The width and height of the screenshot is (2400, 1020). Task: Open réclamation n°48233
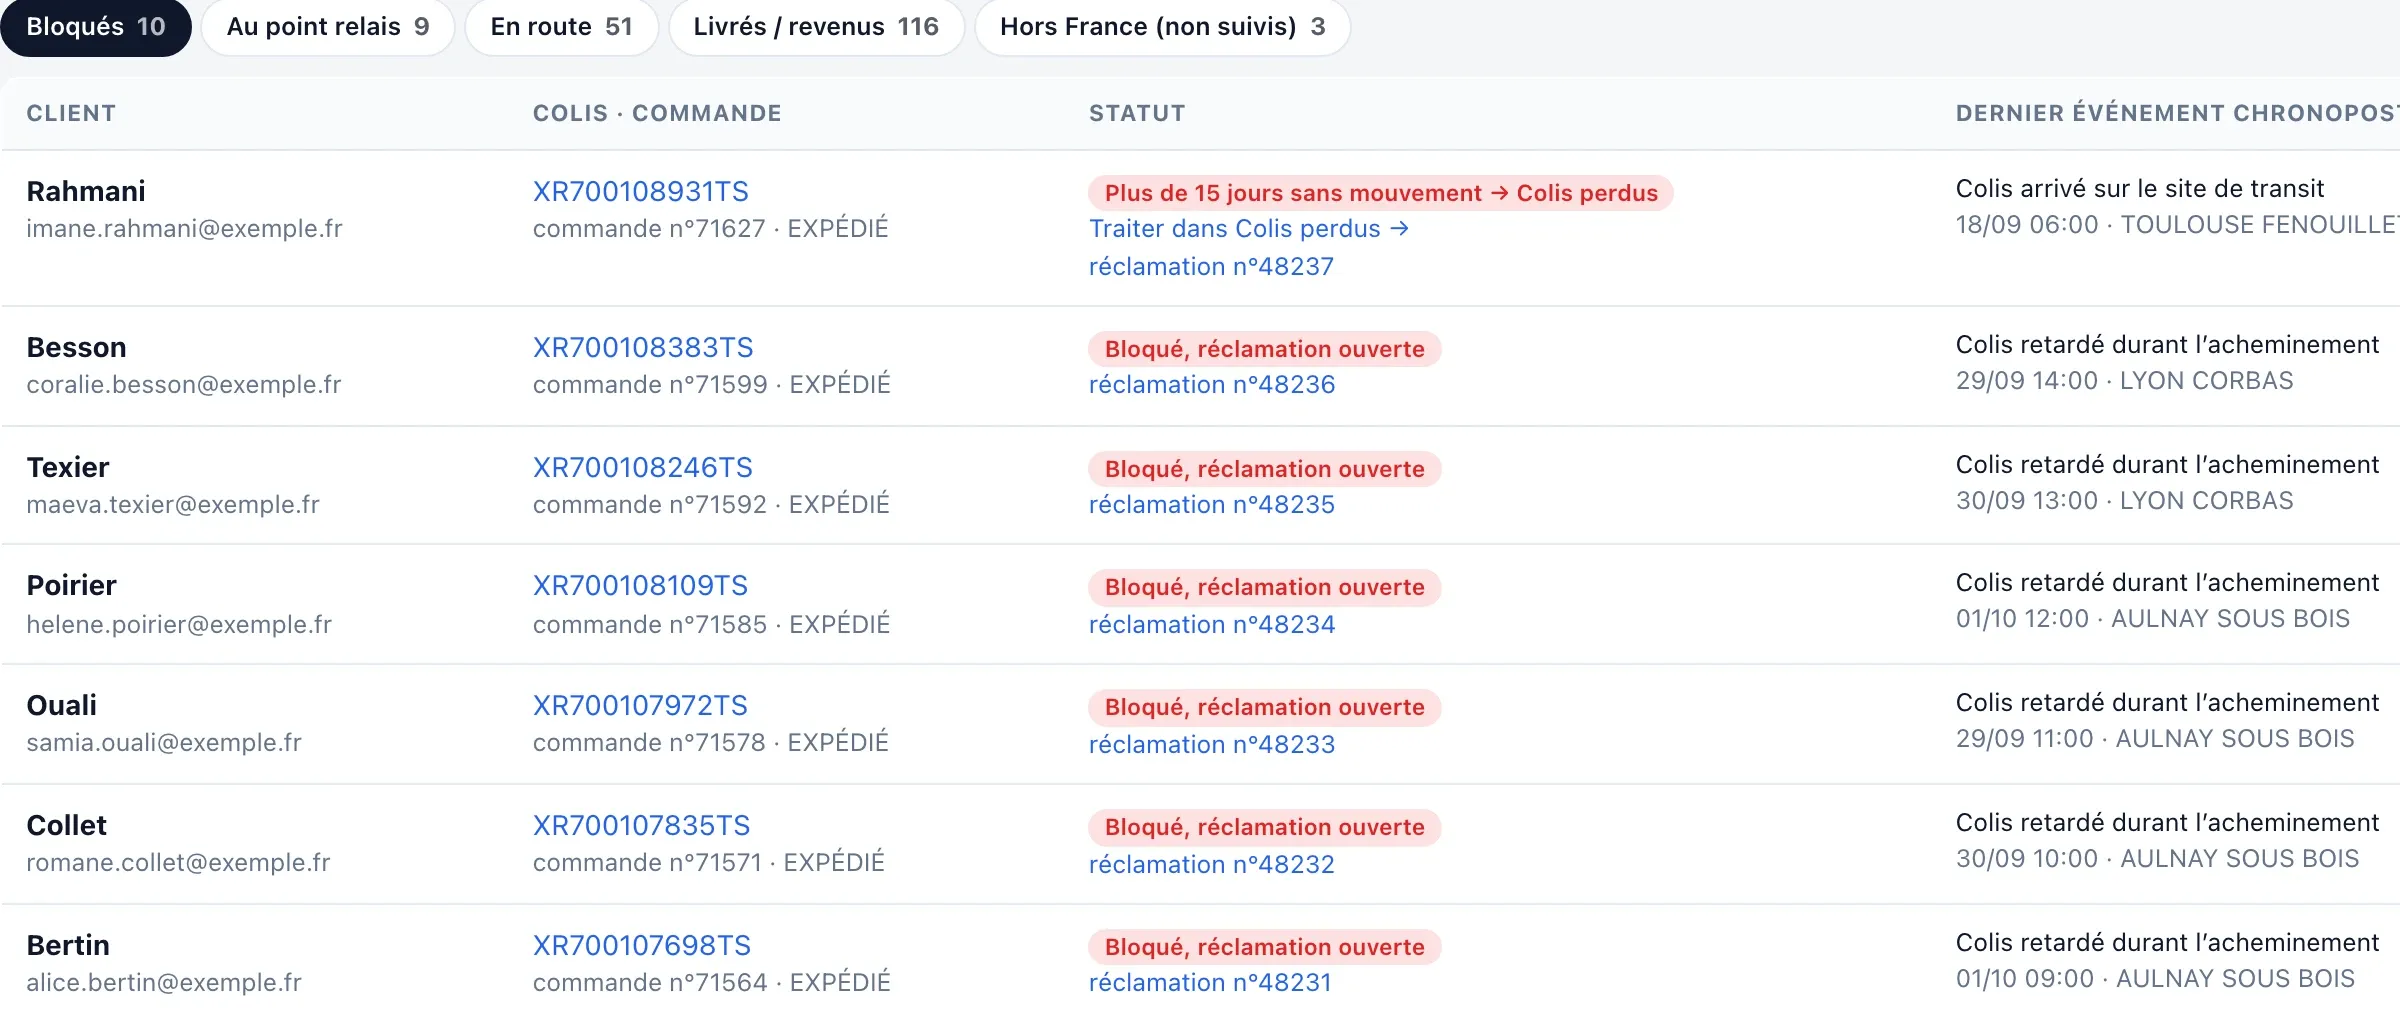[x=1212, y=745]
